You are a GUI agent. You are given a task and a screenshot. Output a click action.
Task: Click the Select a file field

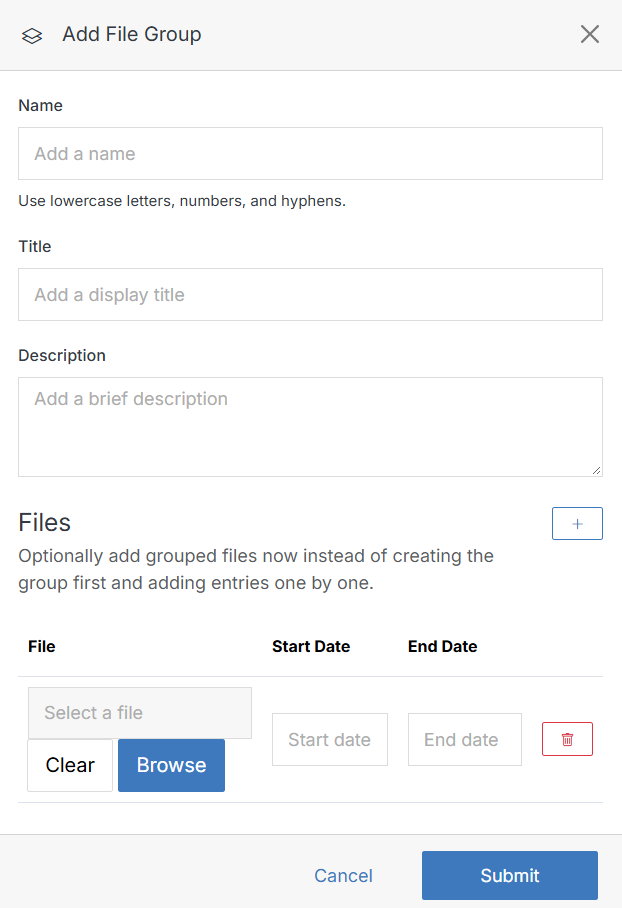coord(140,713)
